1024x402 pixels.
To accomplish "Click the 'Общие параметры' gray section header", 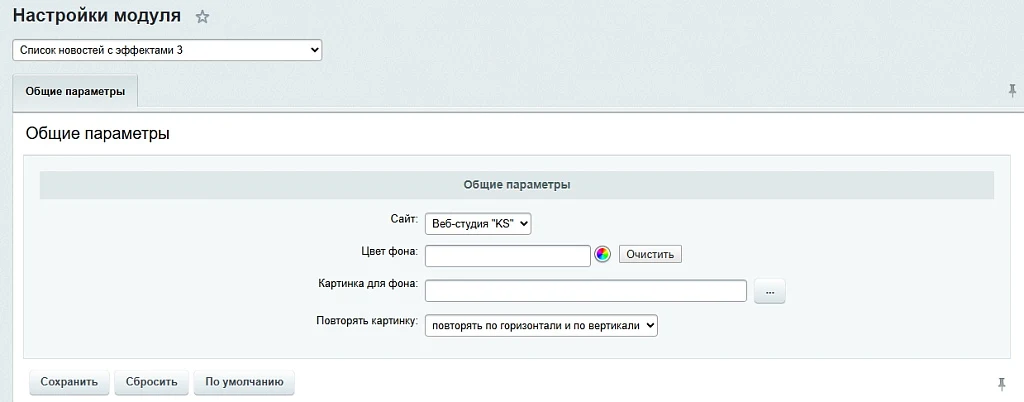I will pos(517,185).
